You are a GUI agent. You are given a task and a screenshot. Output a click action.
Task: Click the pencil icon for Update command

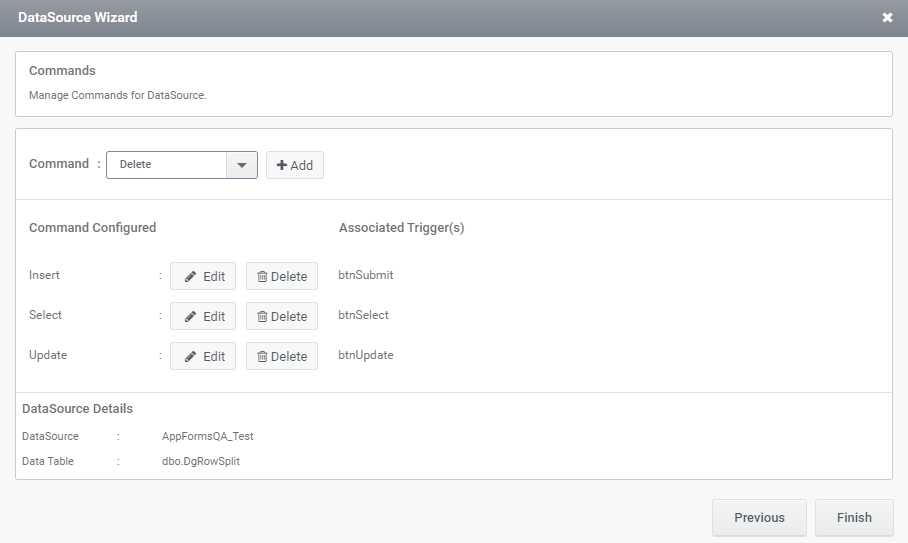tap(190, 357)
